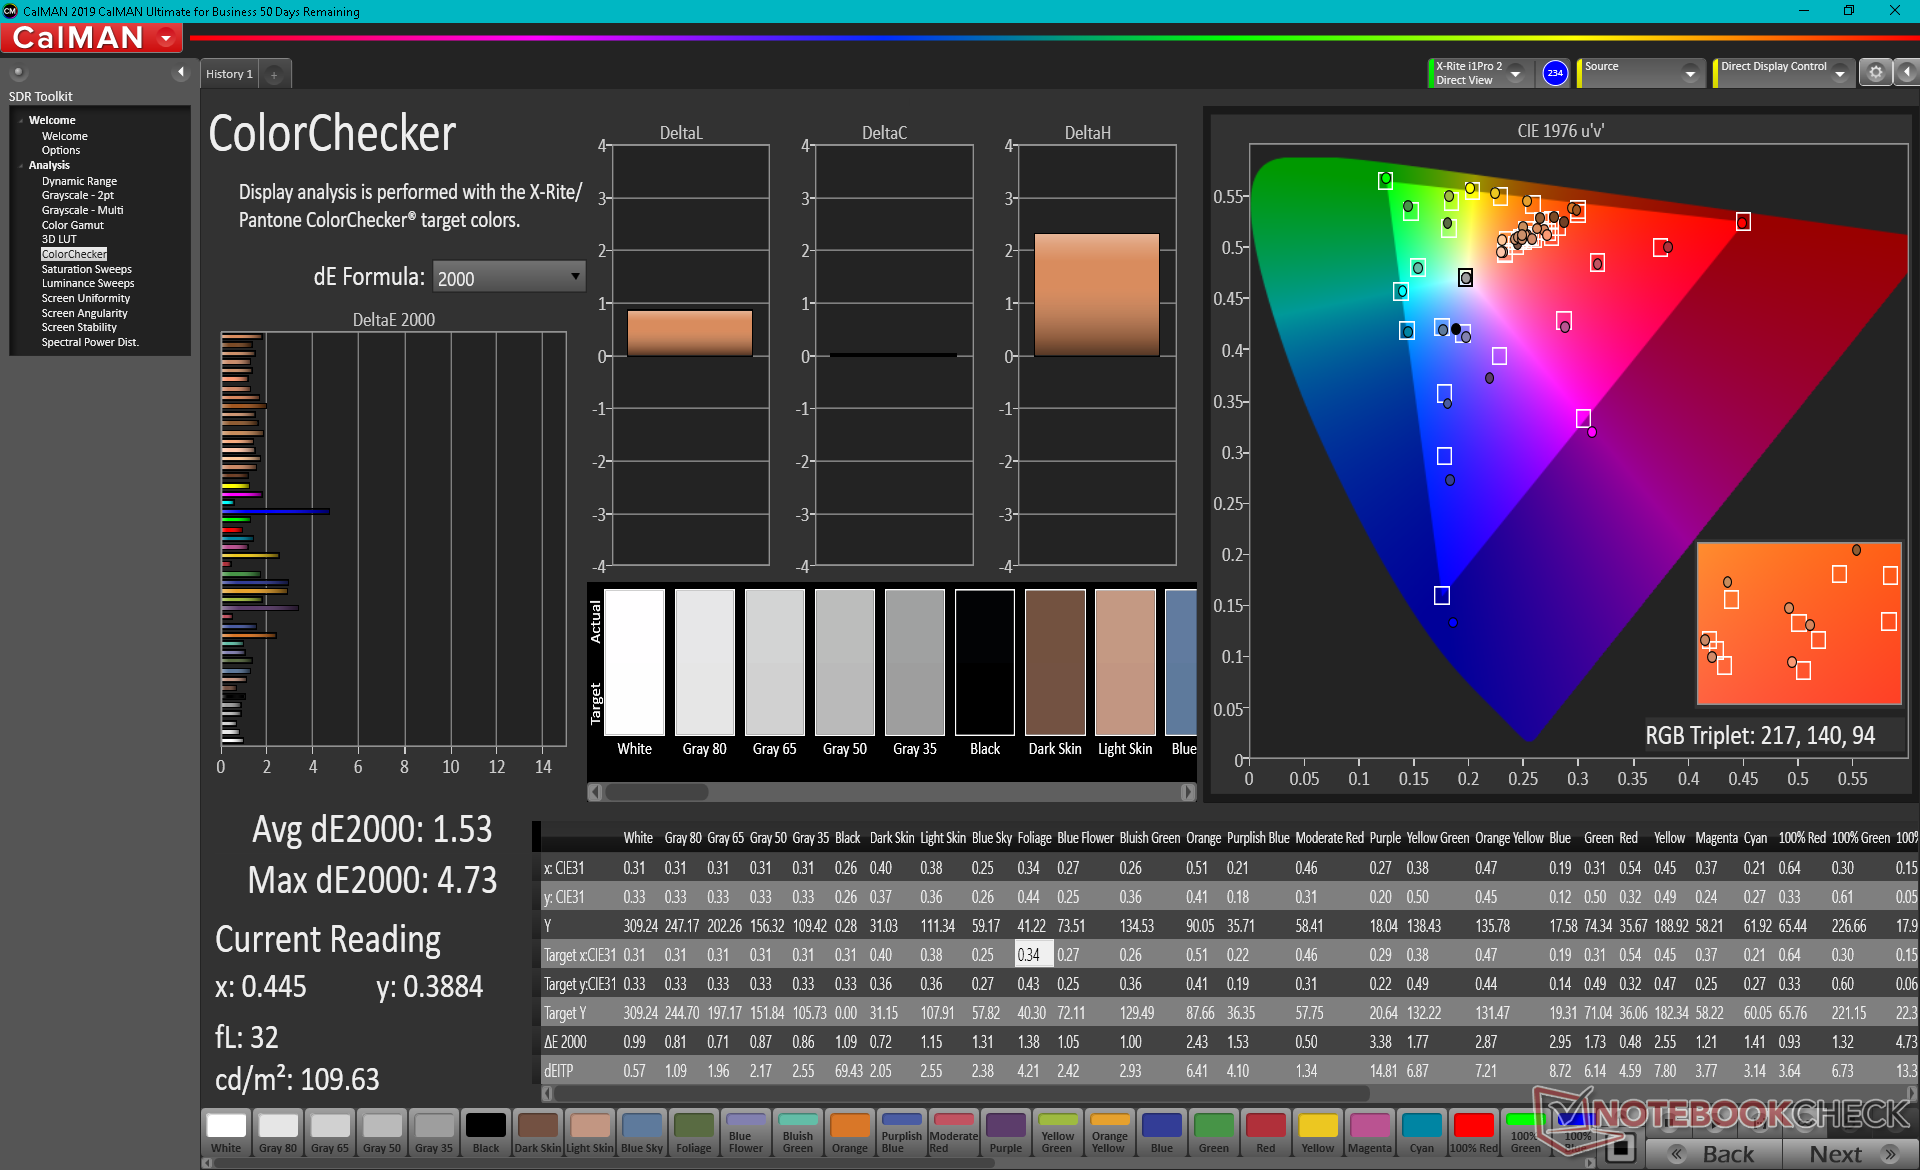Select Purplish Blue patch button
The width and height of the screenshot is (1920, 1170).
902,1133
